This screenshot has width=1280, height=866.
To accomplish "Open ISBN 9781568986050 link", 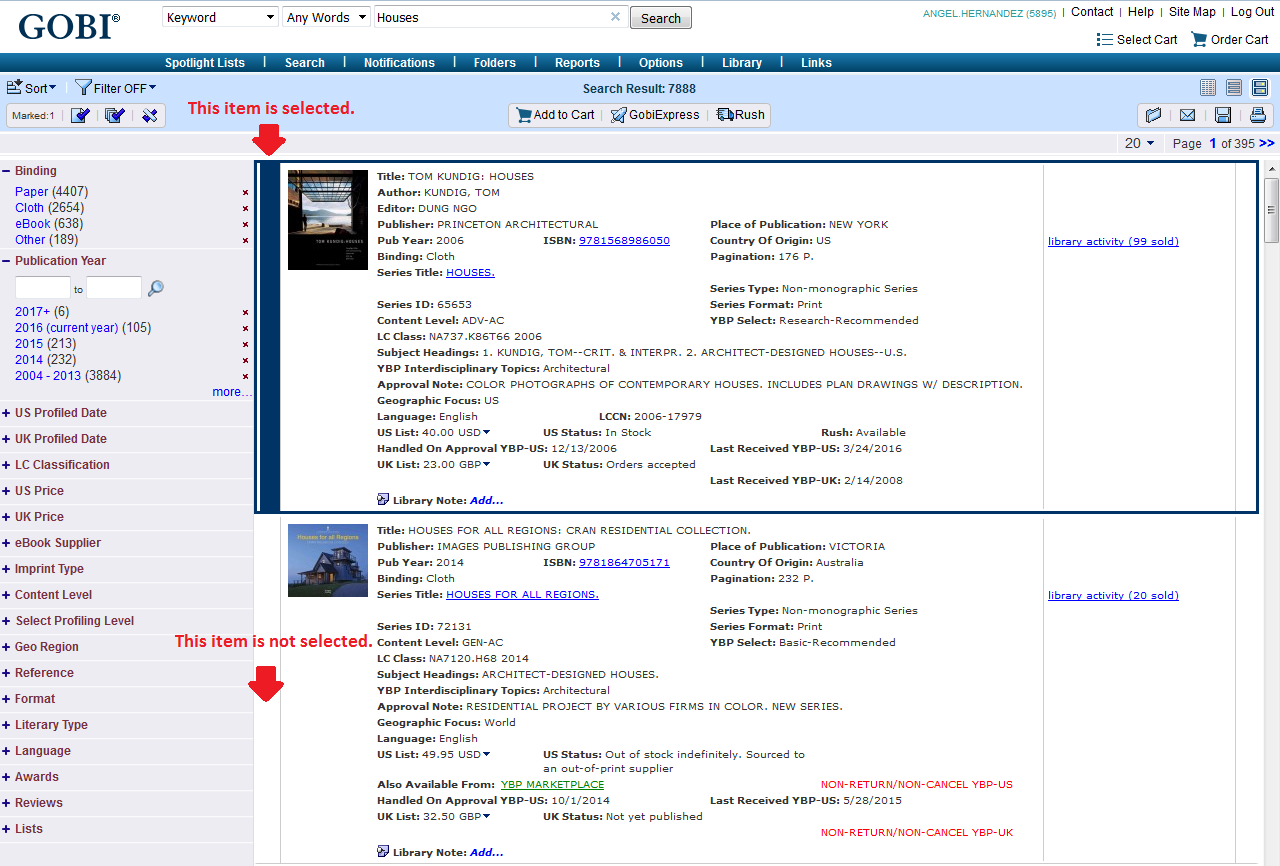I will pyautogui.click(x=624, y=240).
